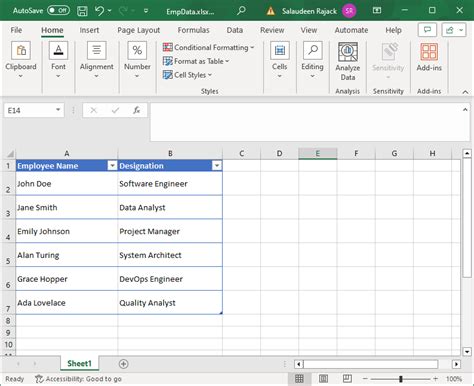Open the undo history dropdown arrow
The width and height of the screenshot is (474, 386).
pos(110,11)
